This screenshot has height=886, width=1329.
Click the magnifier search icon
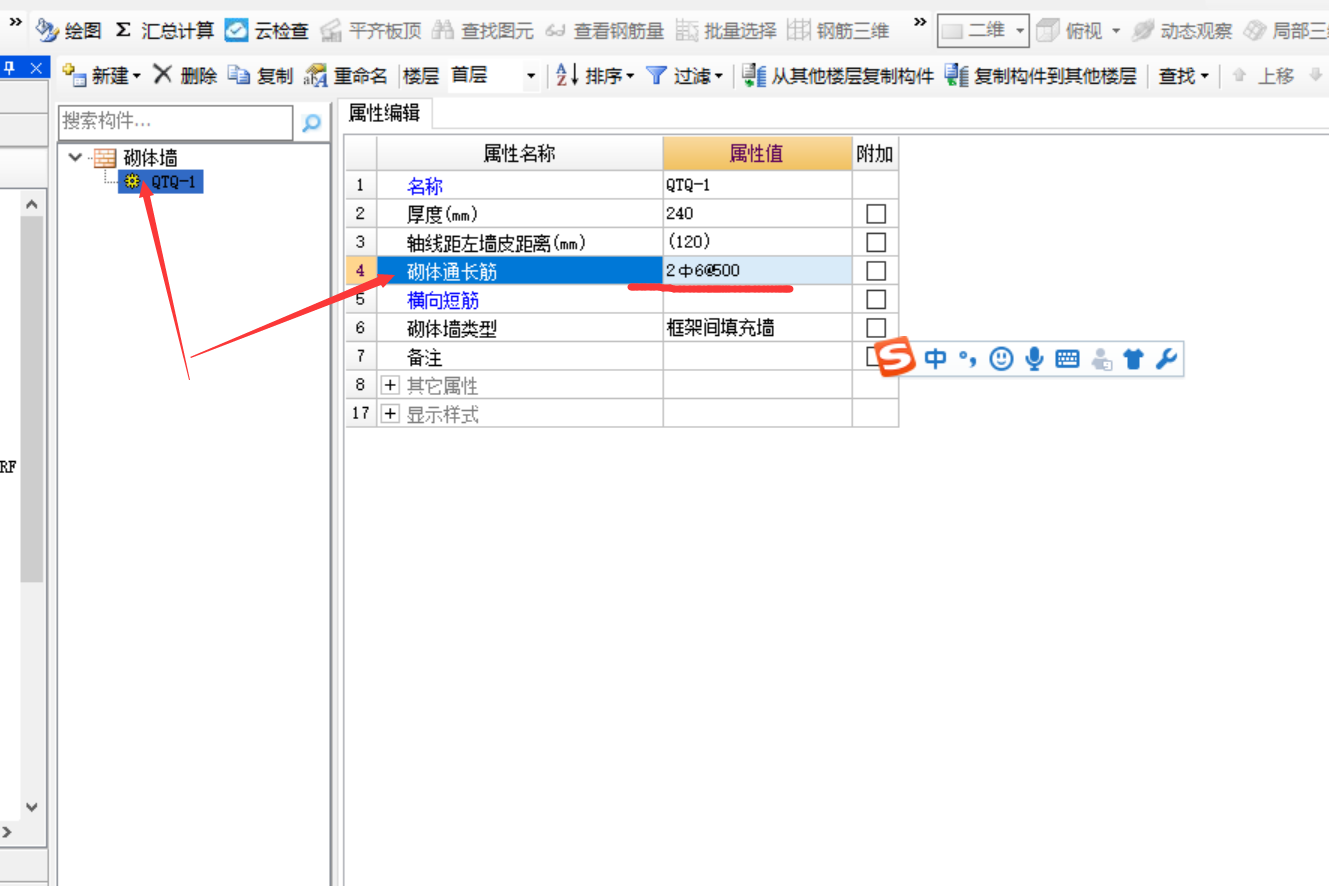click(311, 123)
